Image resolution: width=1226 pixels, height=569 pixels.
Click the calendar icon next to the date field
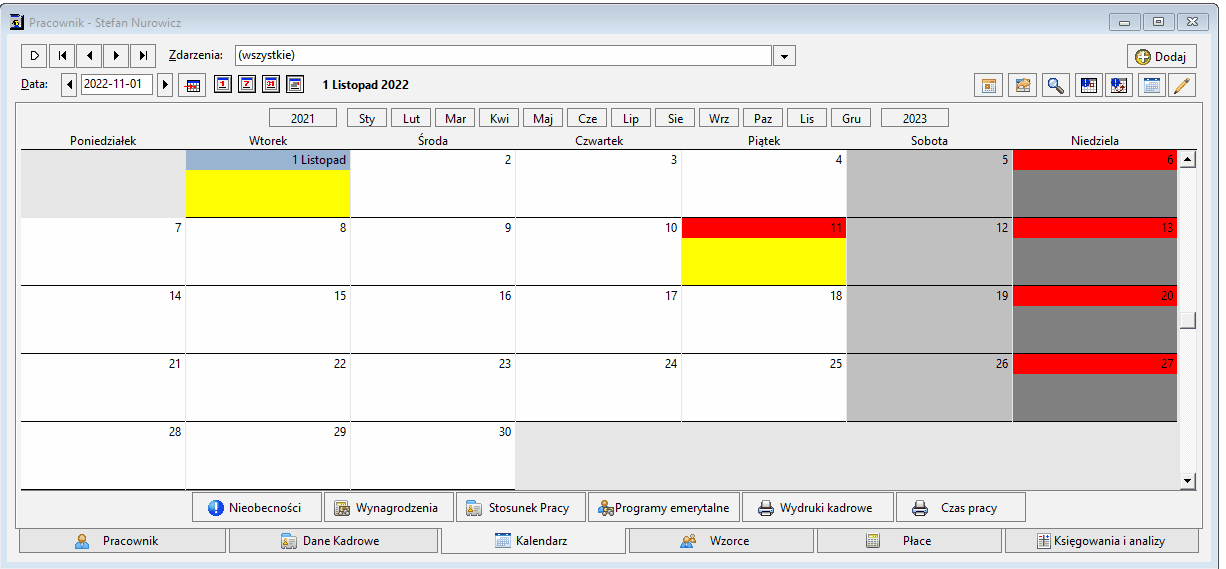point(193,85)
